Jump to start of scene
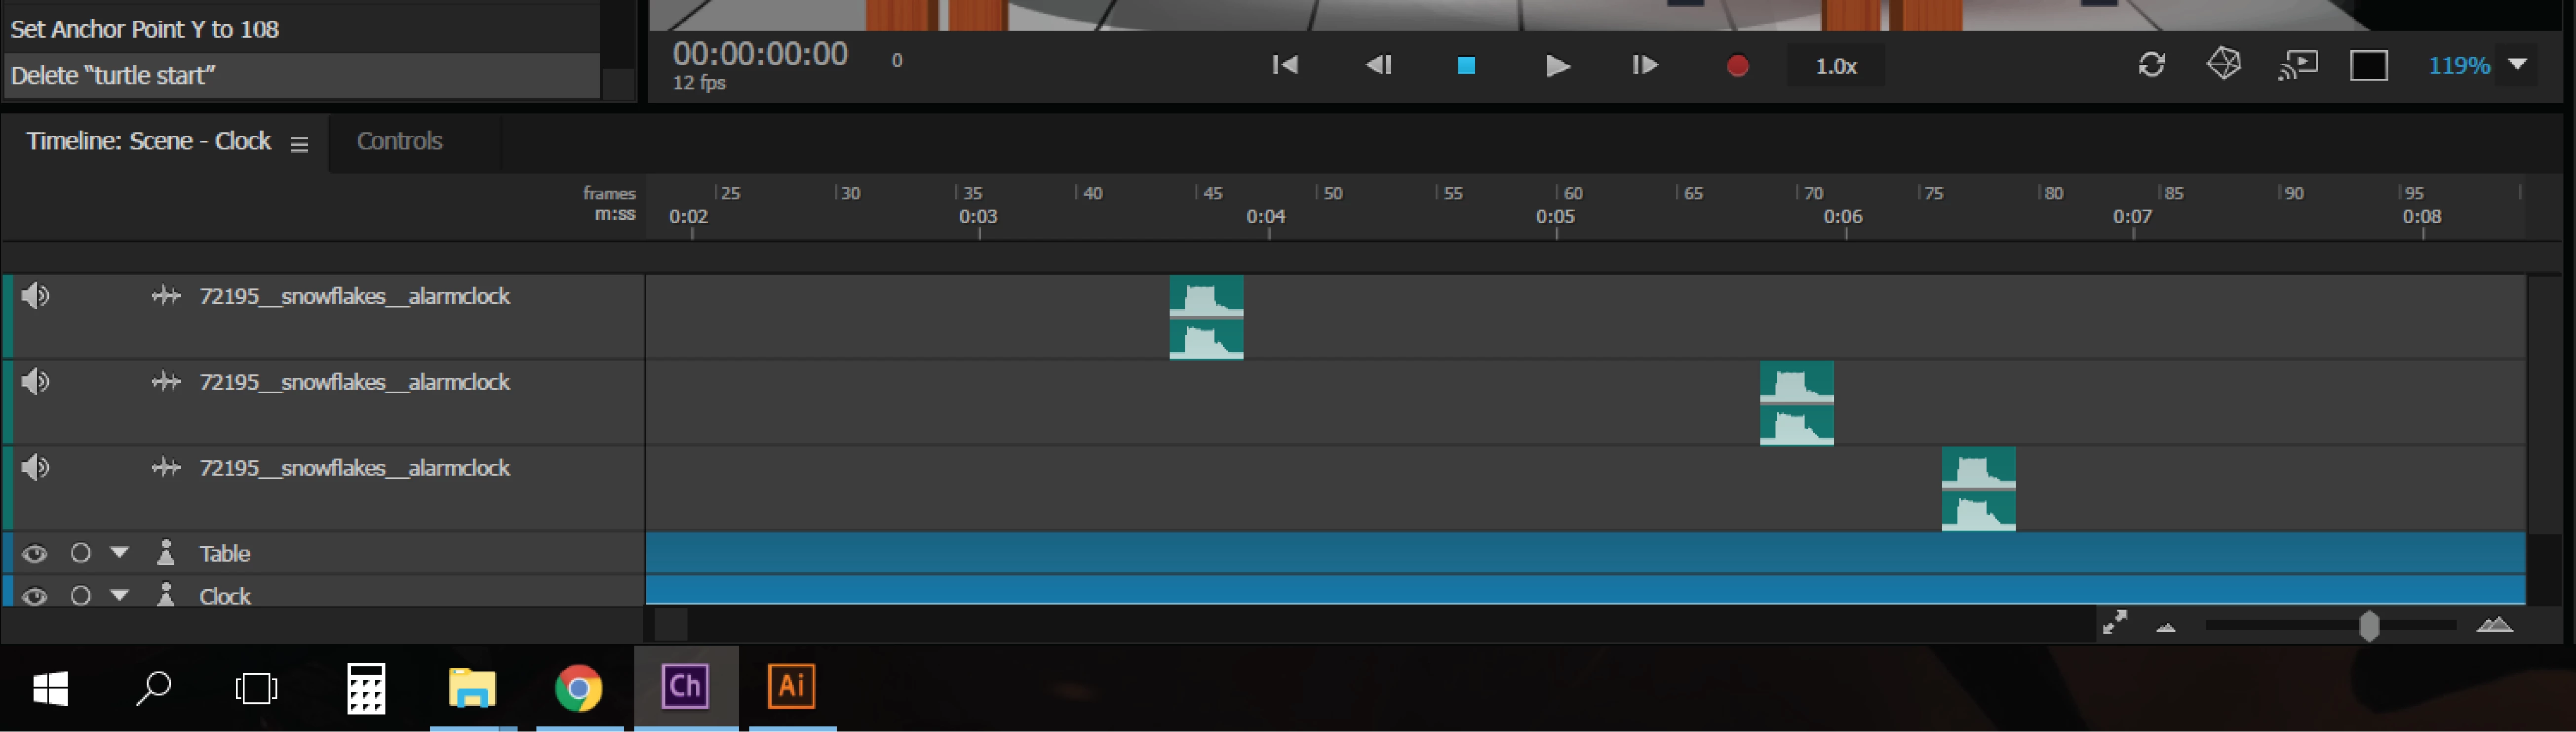Viewport: 2576px width, 732px height. [1285, 66]
